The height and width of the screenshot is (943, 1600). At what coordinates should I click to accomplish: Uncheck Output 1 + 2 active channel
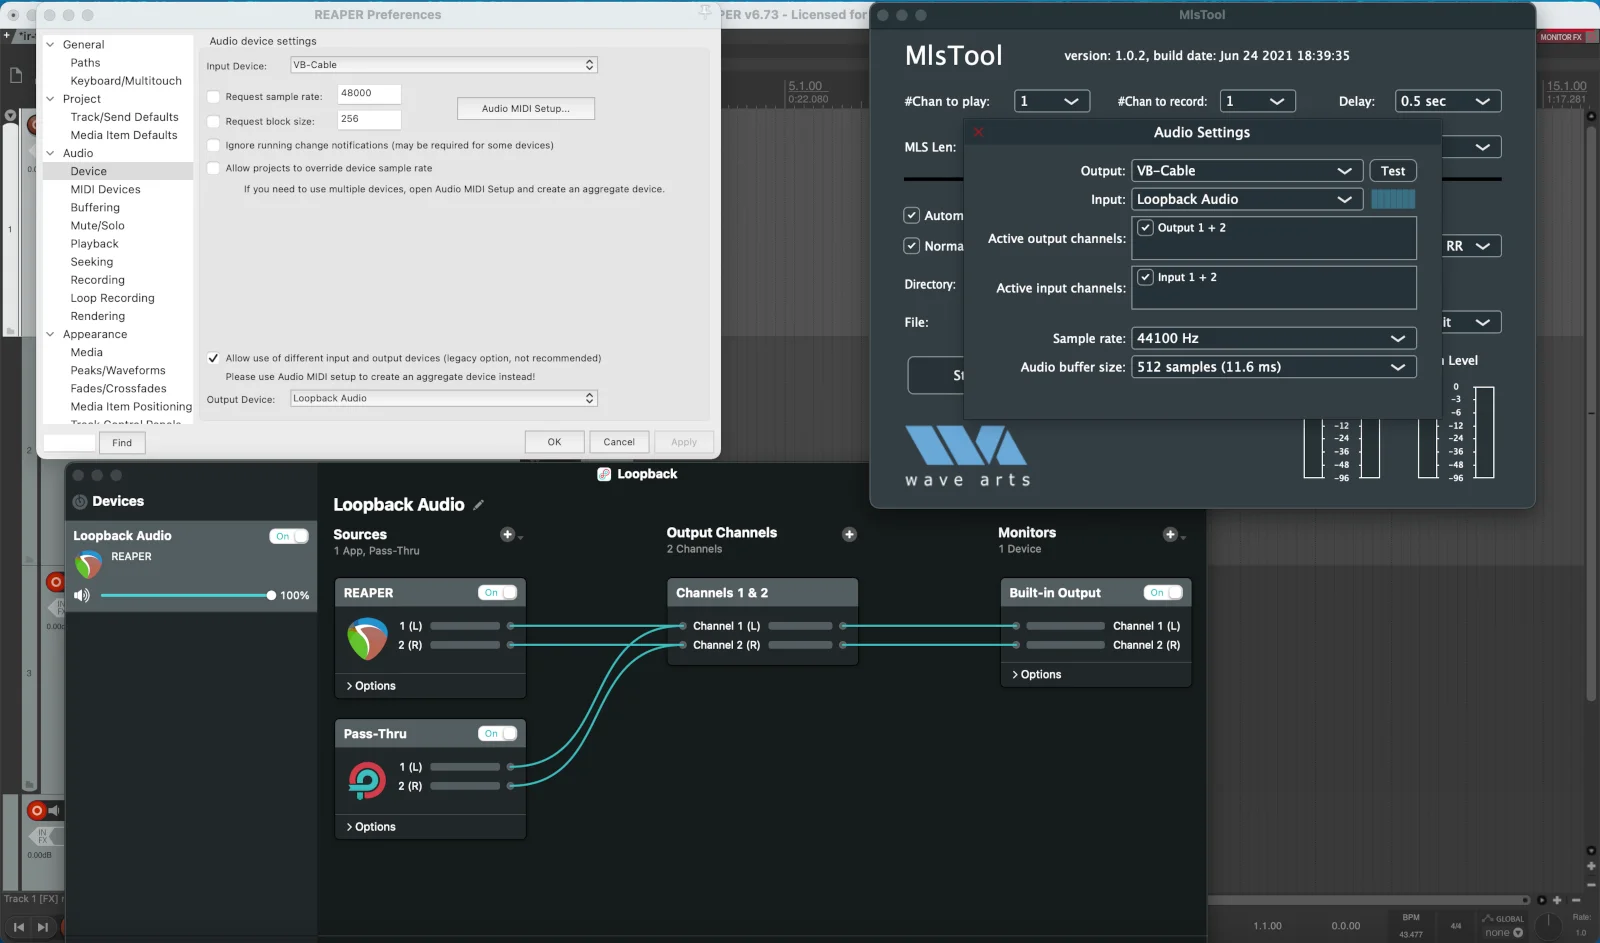coord(1146,228)
